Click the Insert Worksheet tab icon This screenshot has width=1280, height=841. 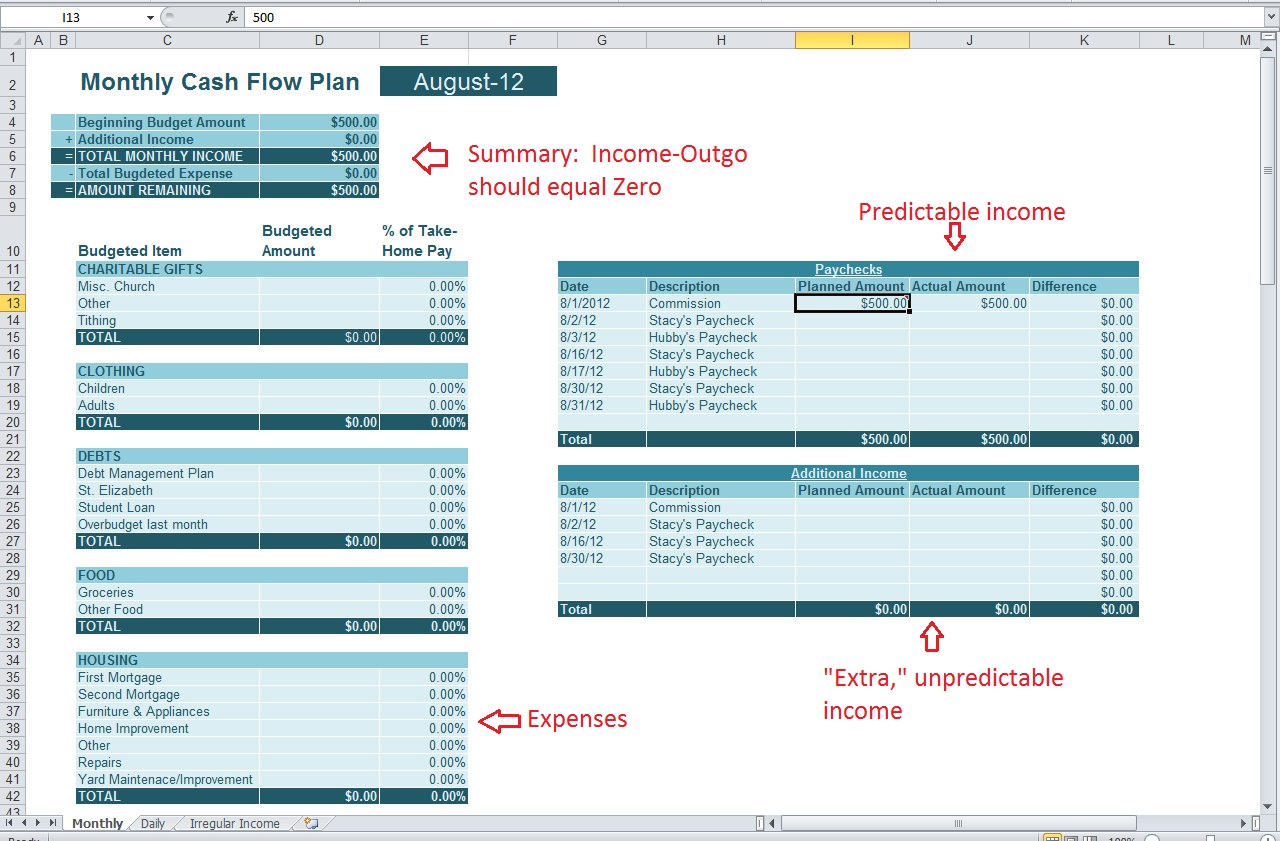(311, 823)
